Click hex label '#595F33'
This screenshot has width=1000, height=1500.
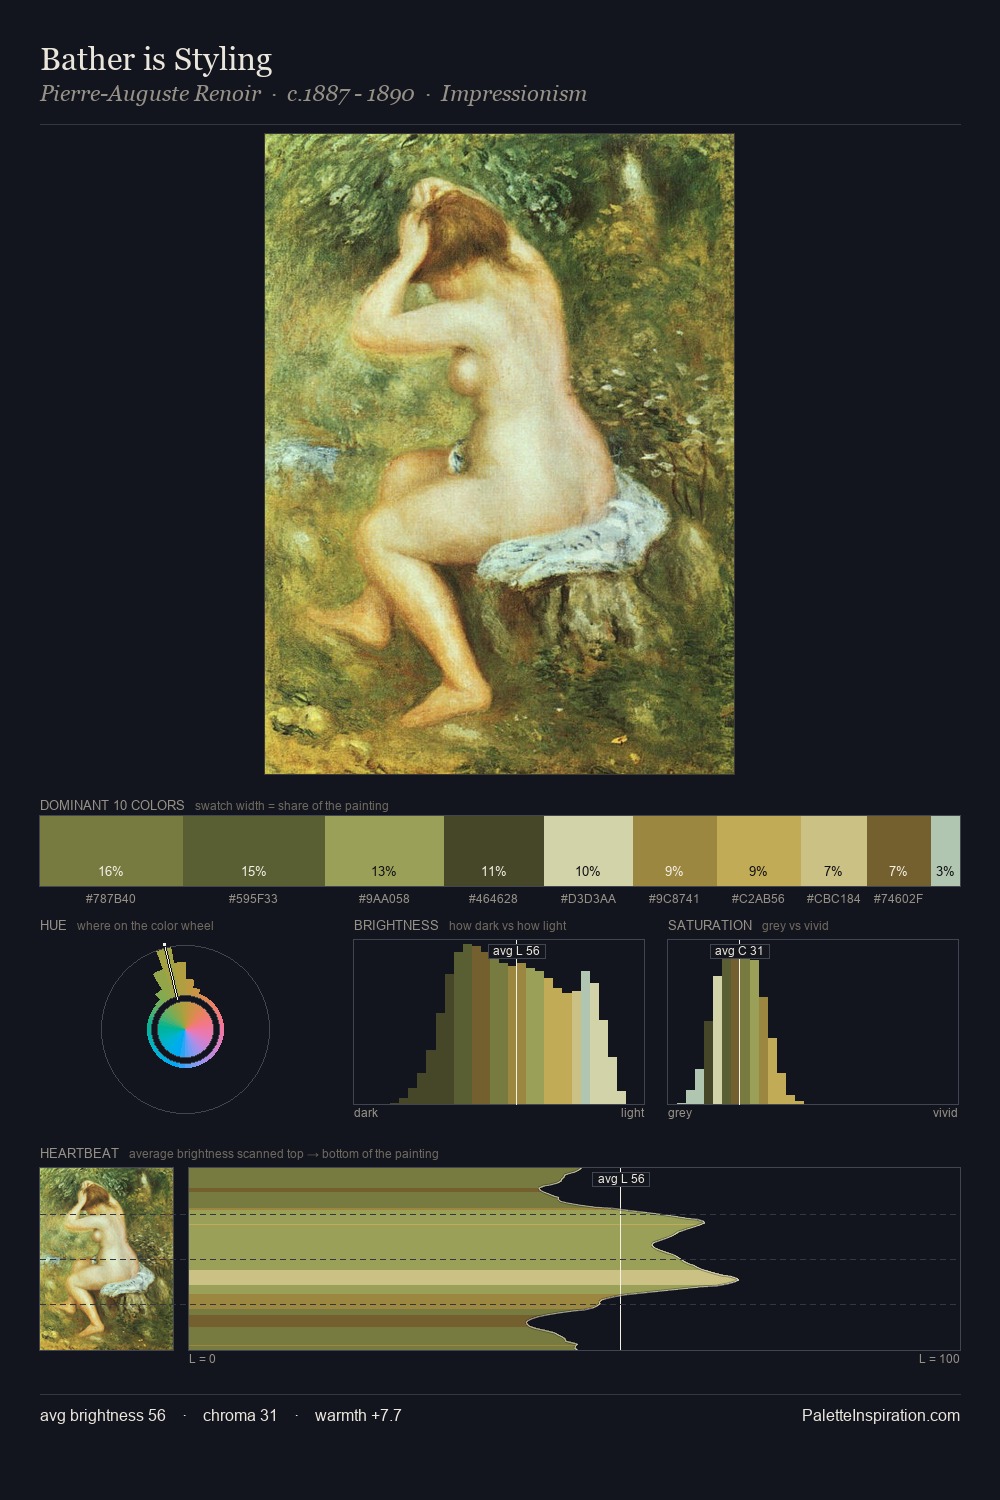254,898
